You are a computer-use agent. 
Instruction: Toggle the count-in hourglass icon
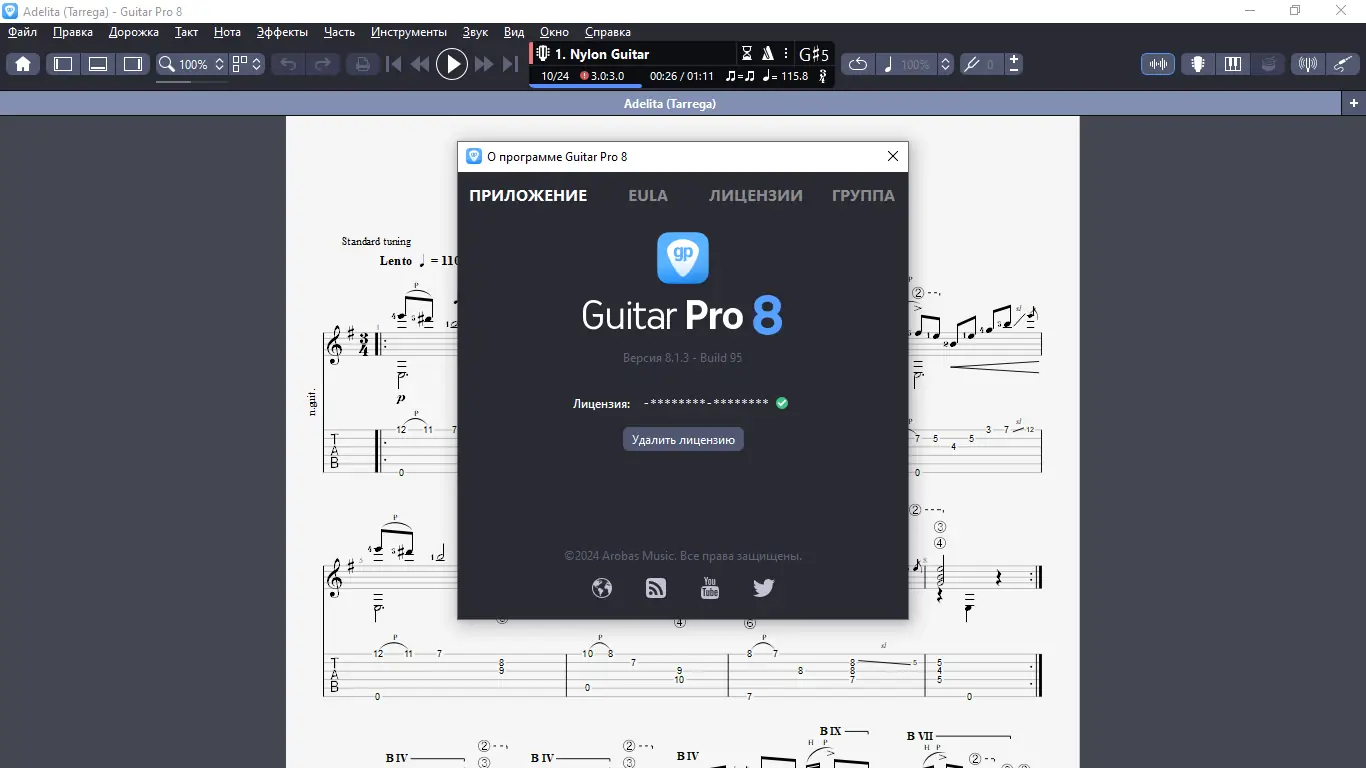[747, 54]
